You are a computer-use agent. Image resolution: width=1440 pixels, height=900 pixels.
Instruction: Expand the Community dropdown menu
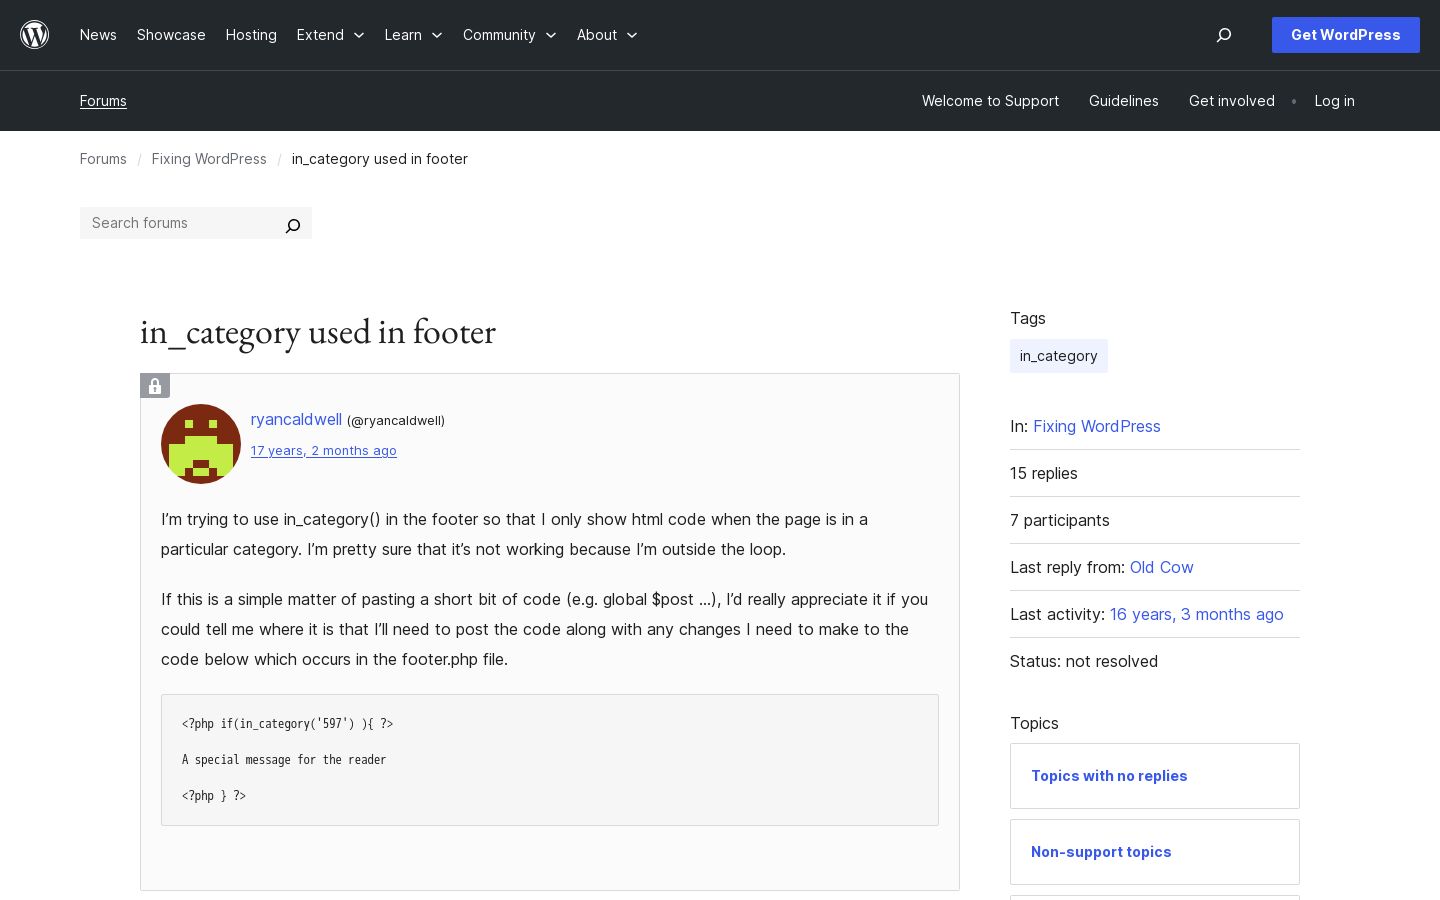[509, 35]
